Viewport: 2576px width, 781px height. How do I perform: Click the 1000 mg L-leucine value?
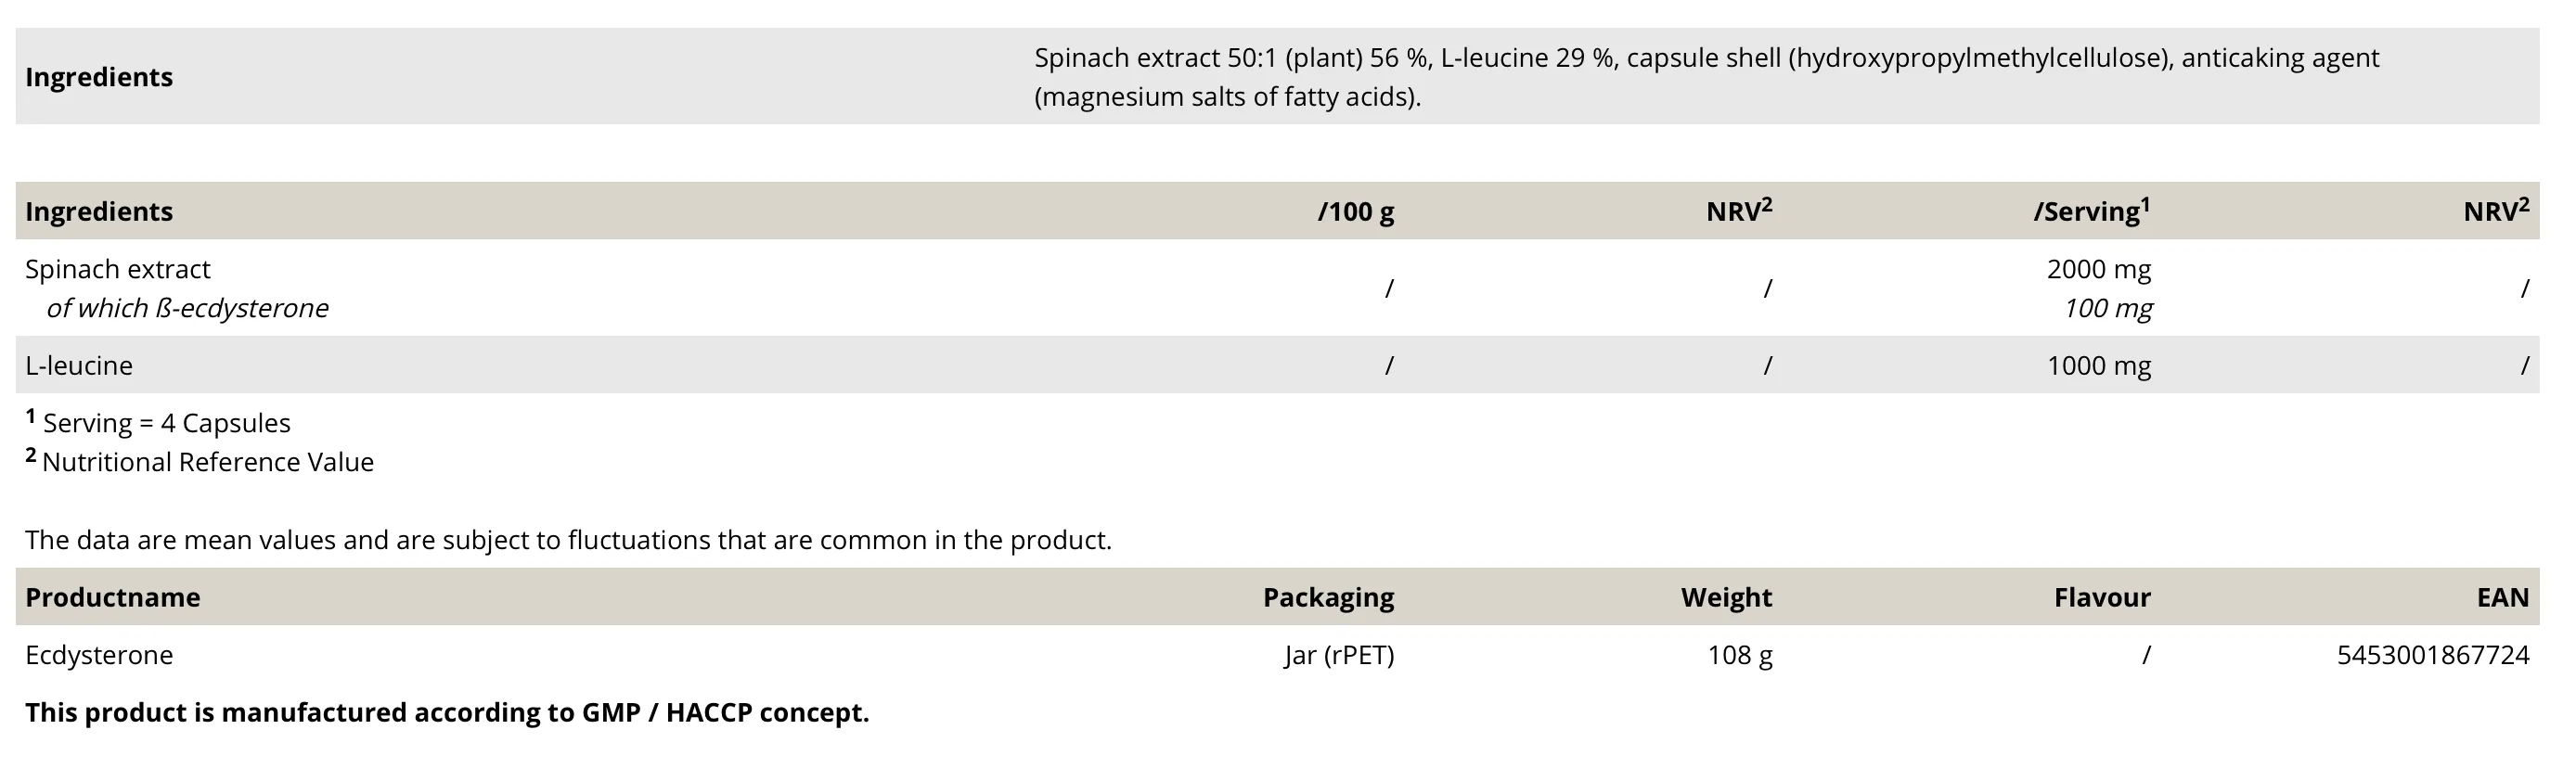(x=2098, y=366)
